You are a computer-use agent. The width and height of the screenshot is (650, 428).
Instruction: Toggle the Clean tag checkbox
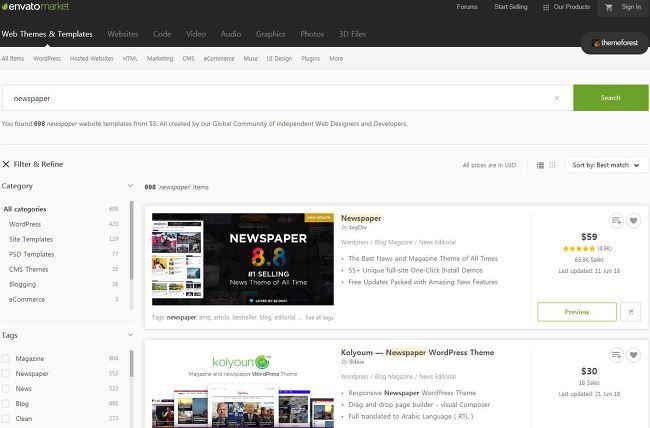6,418
